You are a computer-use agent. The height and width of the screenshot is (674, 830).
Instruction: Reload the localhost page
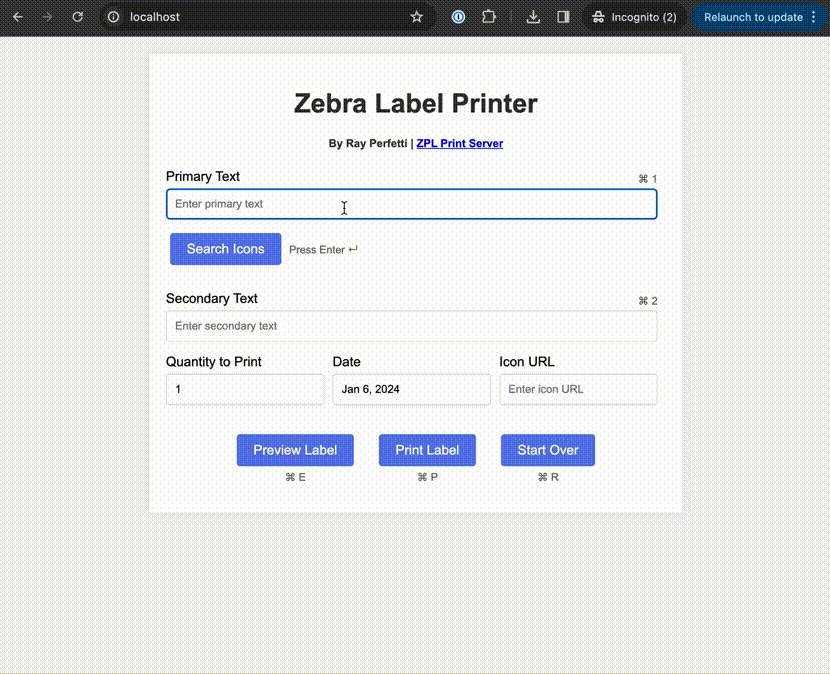(78, 17)
